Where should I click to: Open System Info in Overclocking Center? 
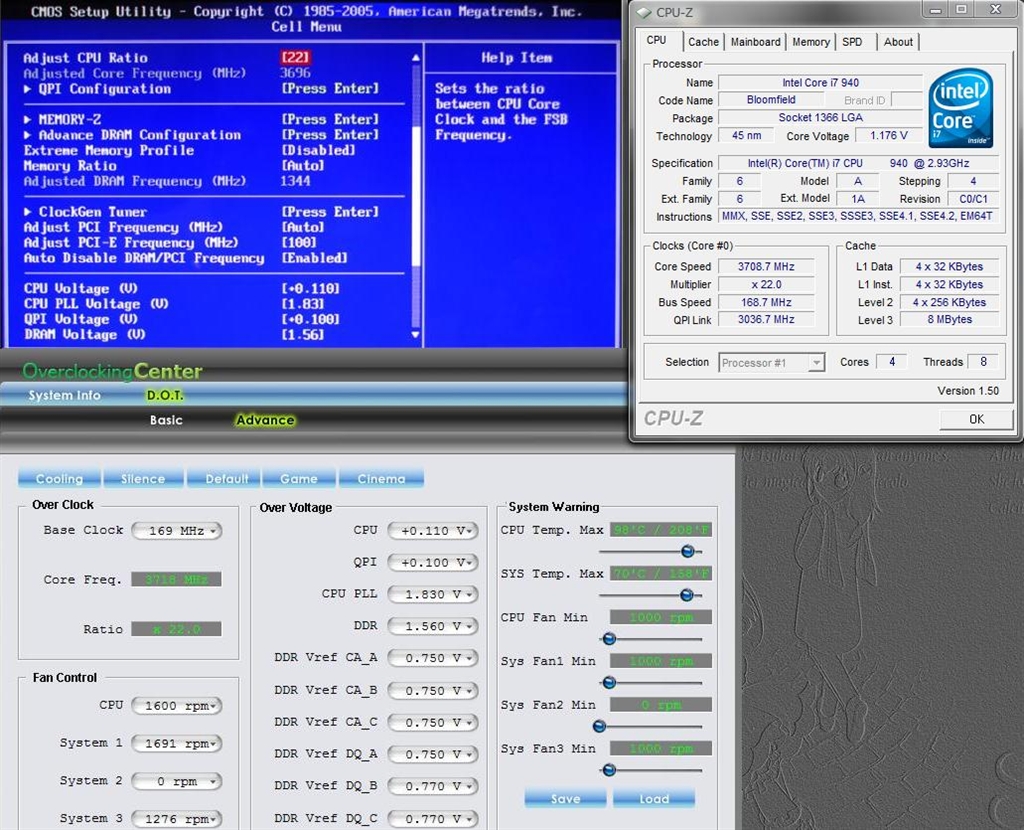pyautogui.click(x=64, y=395)
